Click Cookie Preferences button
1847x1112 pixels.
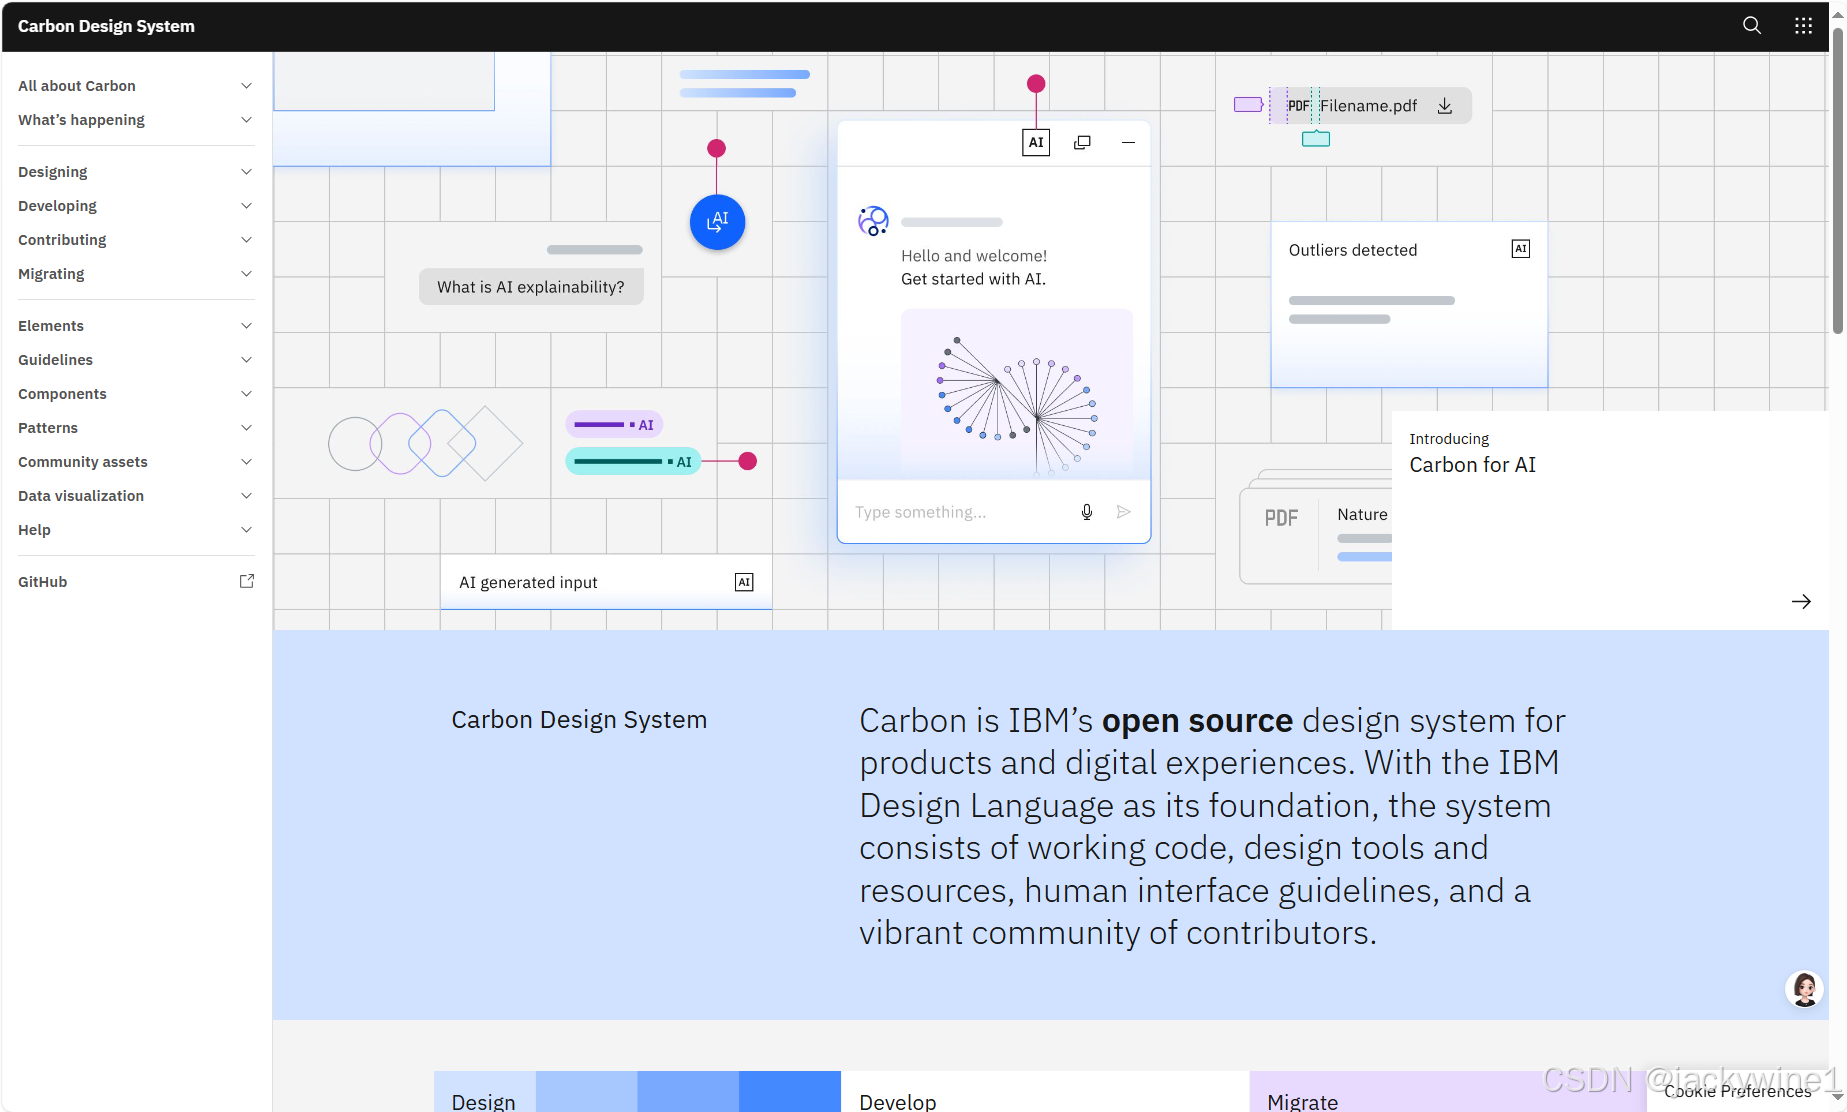pos(1738,1091)
